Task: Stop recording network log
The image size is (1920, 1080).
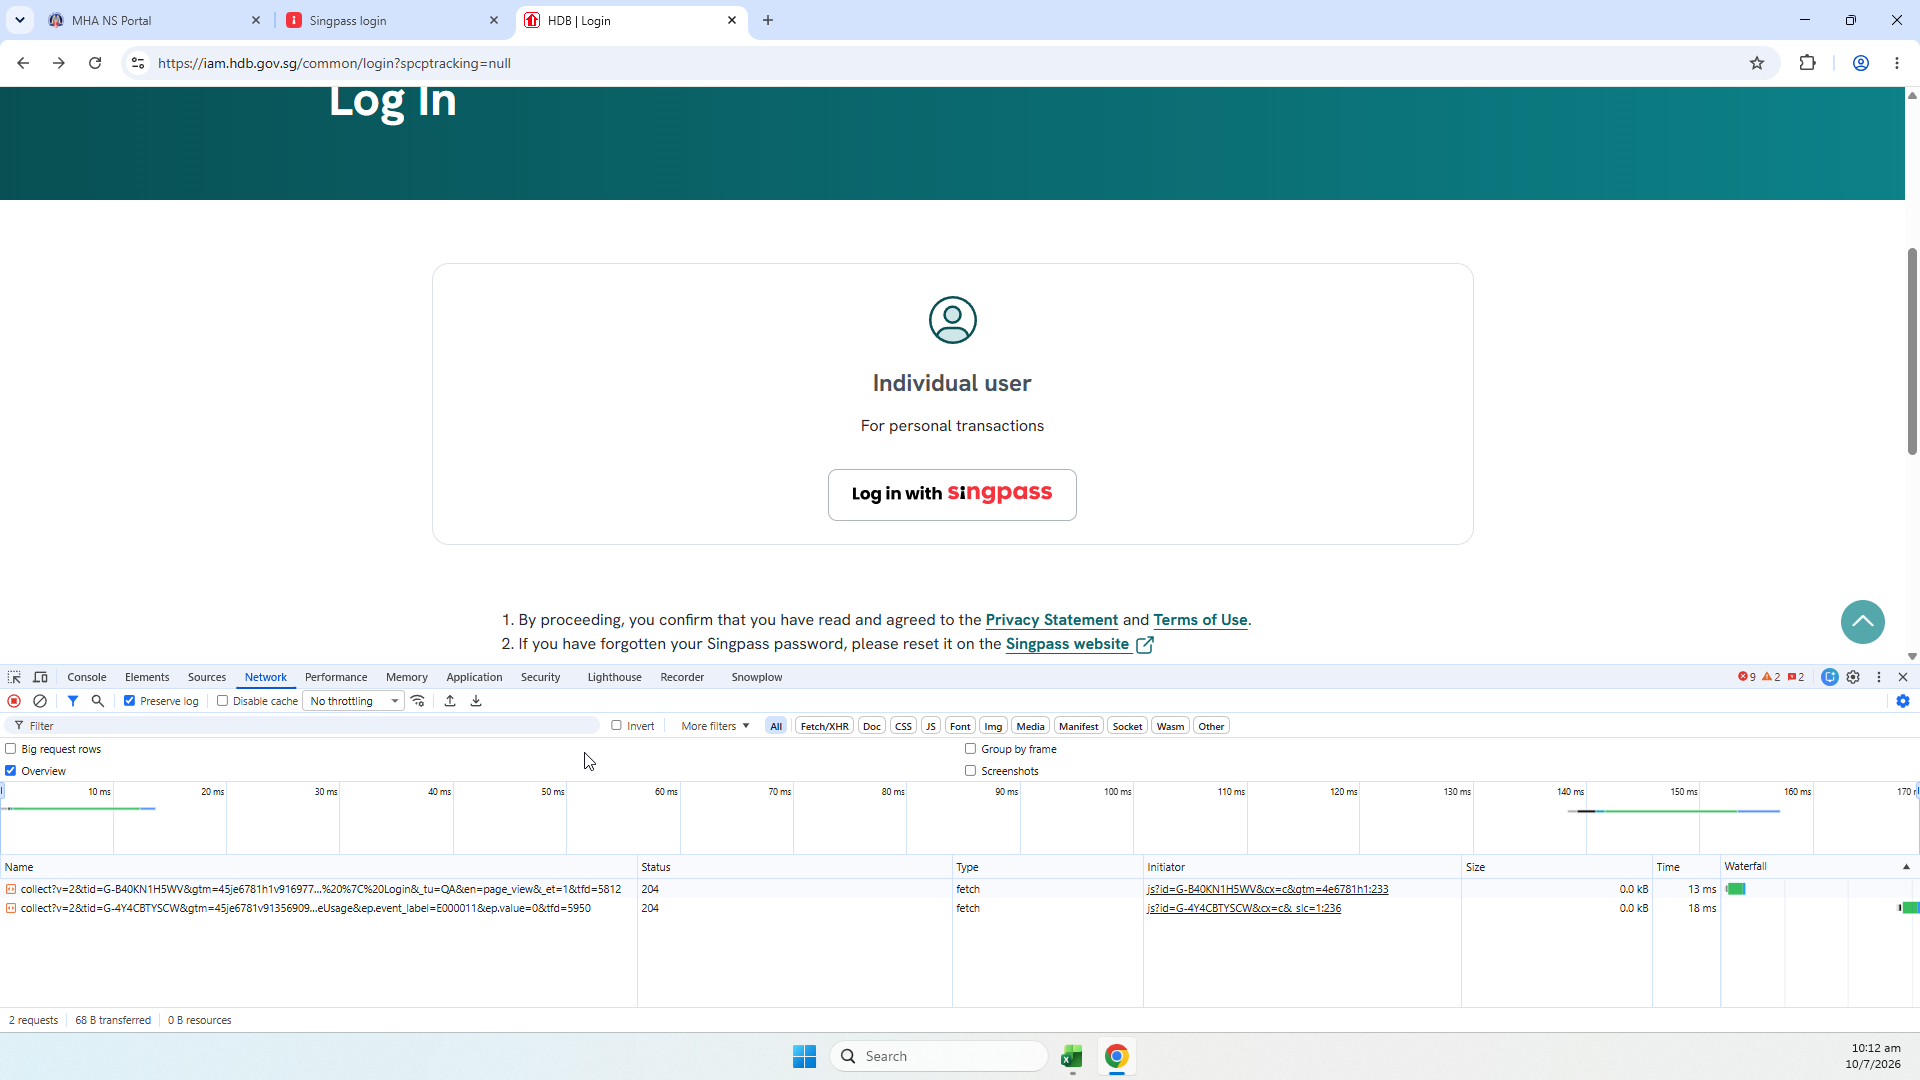Action: pyautogui.click(x=14, y=701)
